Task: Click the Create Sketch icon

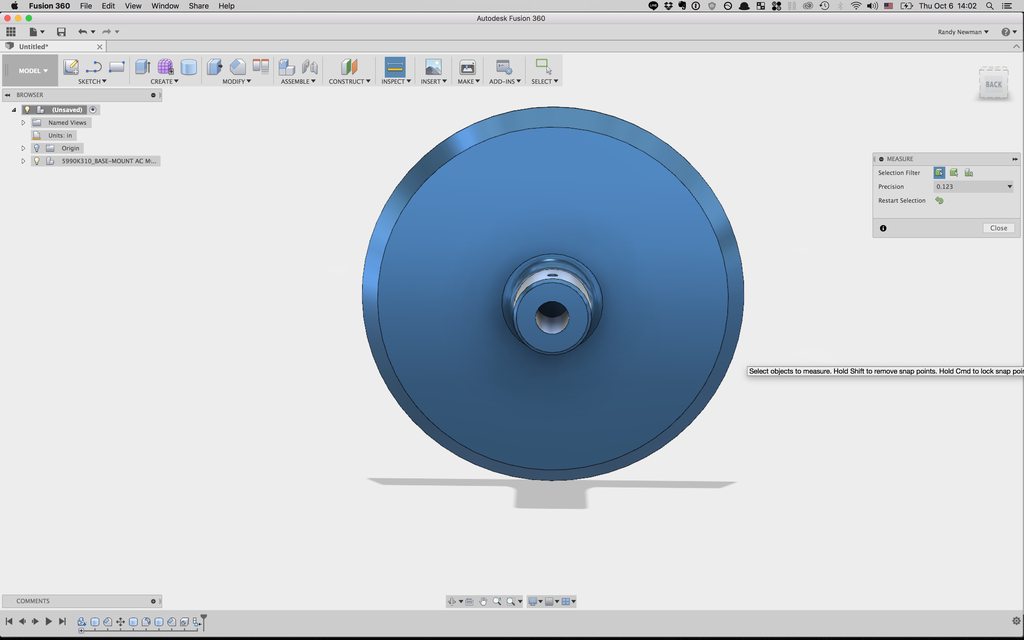Action: [x=71, y=67]
